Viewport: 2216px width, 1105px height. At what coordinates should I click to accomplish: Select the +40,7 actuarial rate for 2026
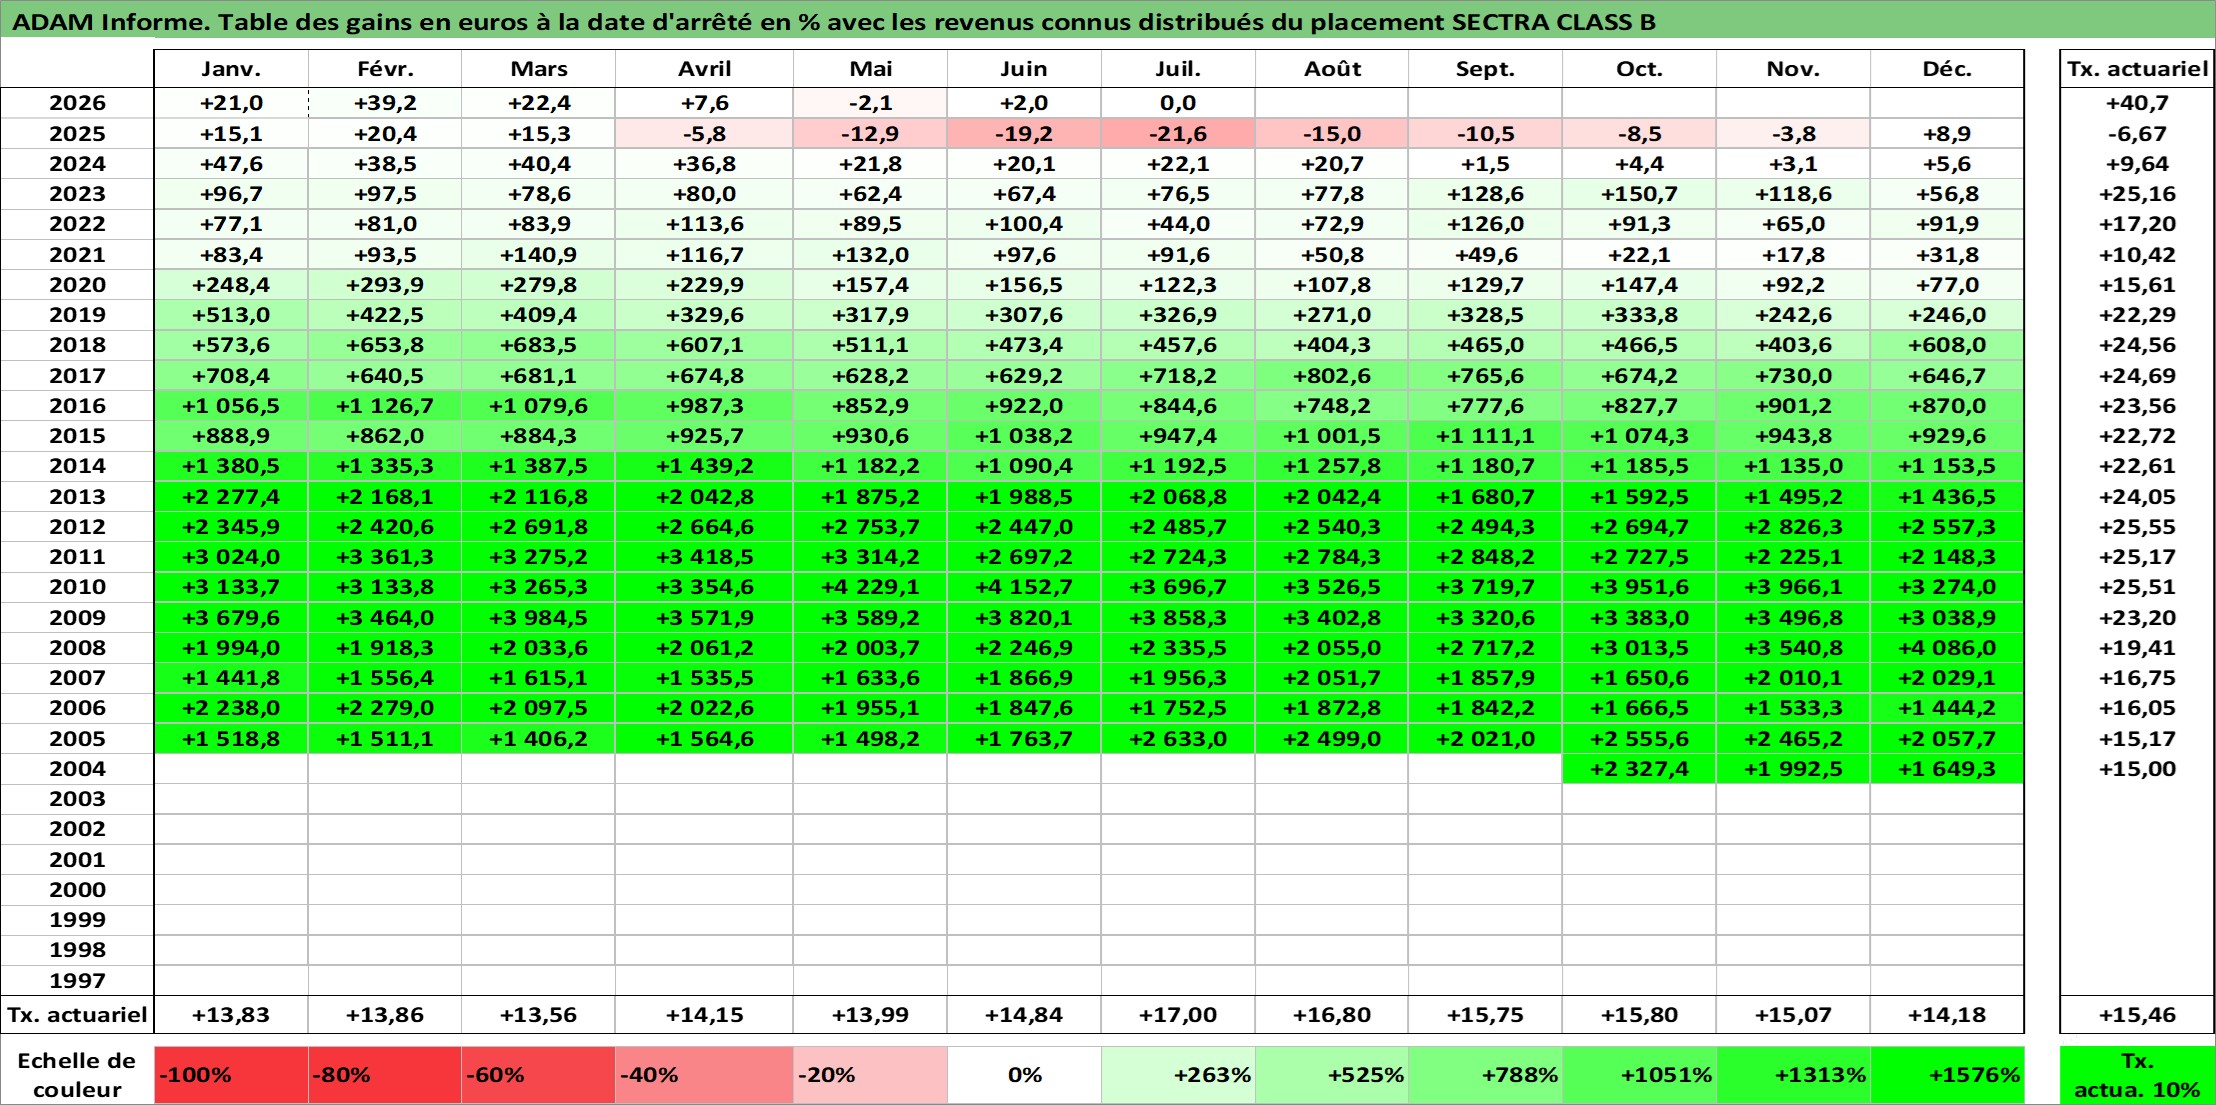click(2137, 103)
